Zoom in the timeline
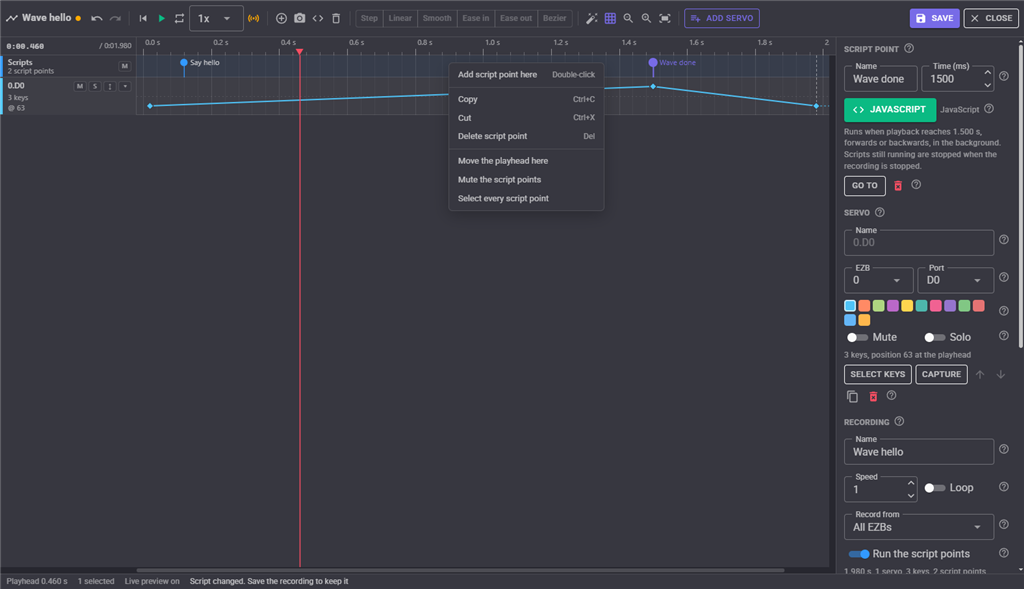The width and height of the screenshot is (1024, 589). click(647, 18)
